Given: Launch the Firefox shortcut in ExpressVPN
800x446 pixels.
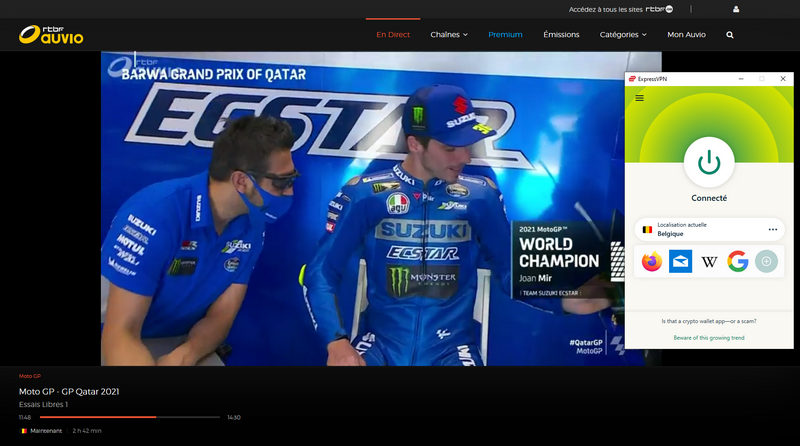Looking at the screenshot, I should (x=652, y=261).
